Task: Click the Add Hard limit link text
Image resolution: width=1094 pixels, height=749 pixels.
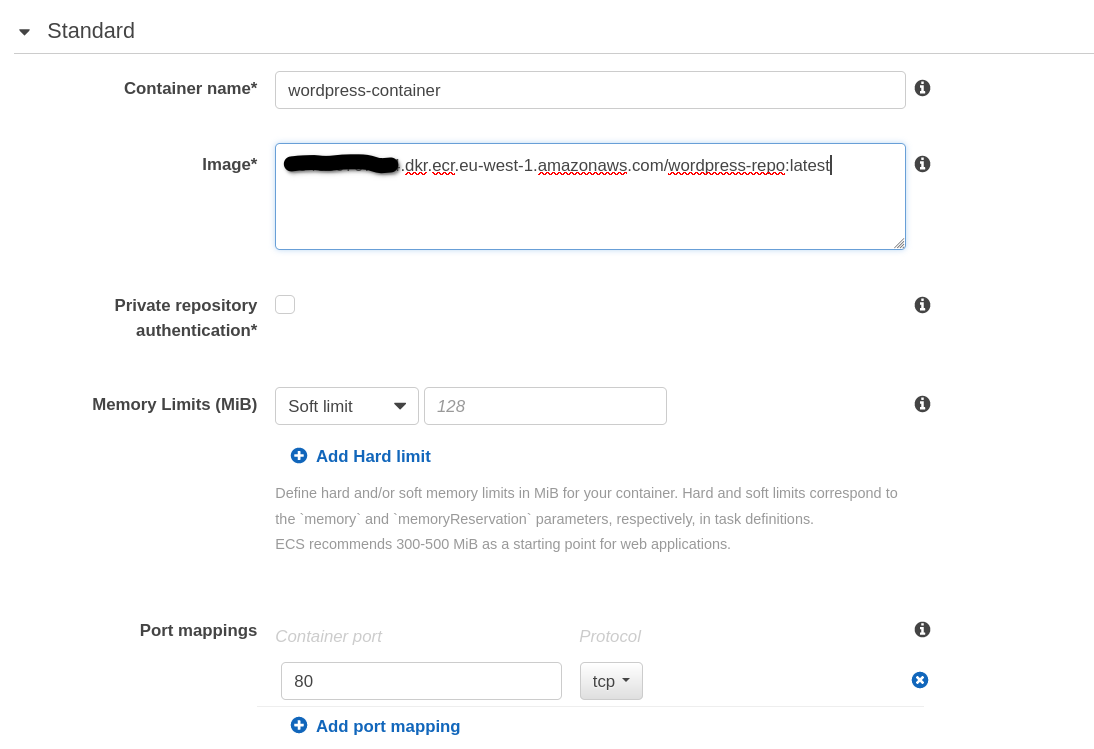Action: [373, 457]
